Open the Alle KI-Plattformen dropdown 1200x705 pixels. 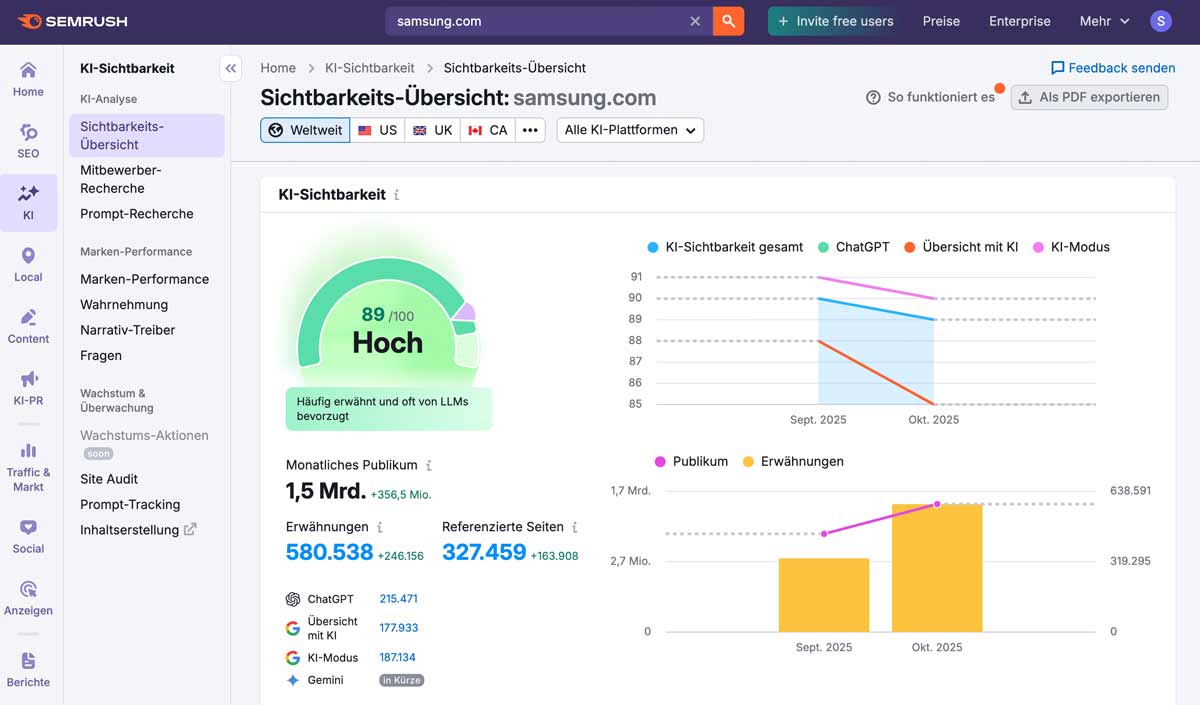pos(630,129)
